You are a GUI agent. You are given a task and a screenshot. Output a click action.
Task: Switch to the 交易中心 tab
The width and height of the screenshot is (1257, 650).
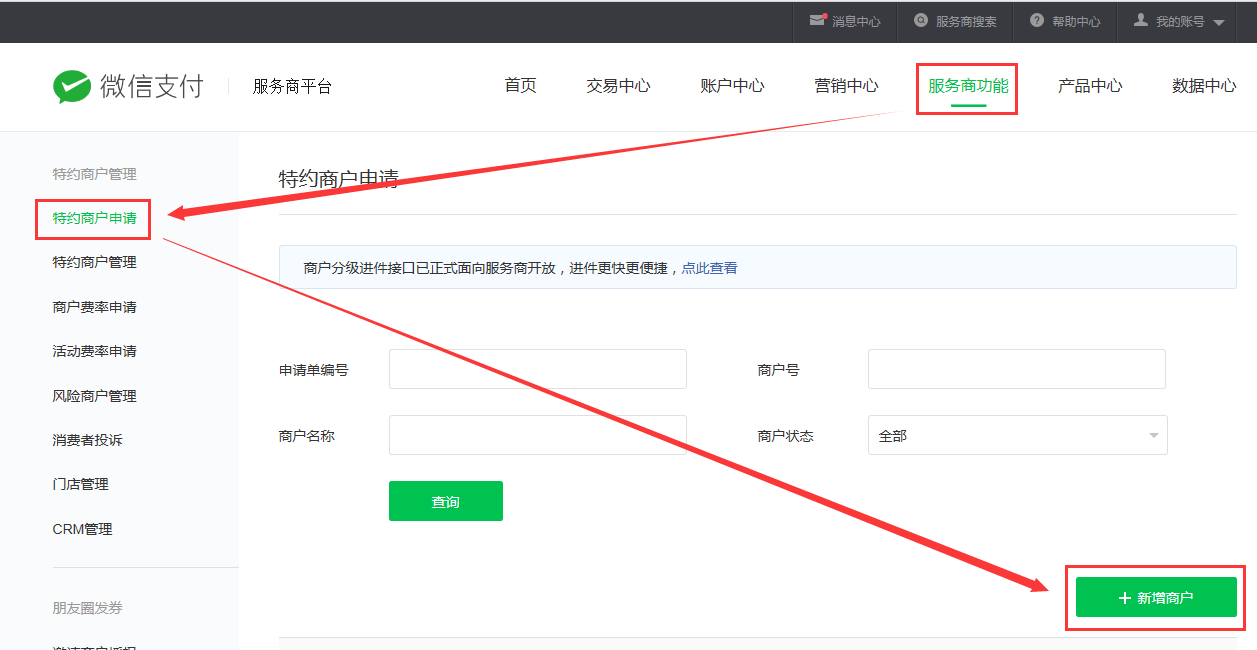pos(618,86)
